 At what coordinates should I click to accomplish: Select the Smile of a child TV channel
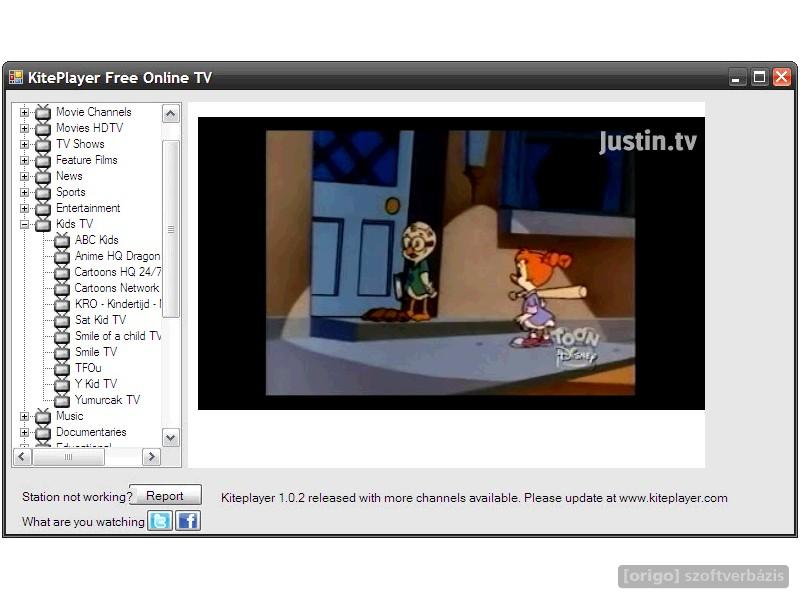click(x=118, y=336)
